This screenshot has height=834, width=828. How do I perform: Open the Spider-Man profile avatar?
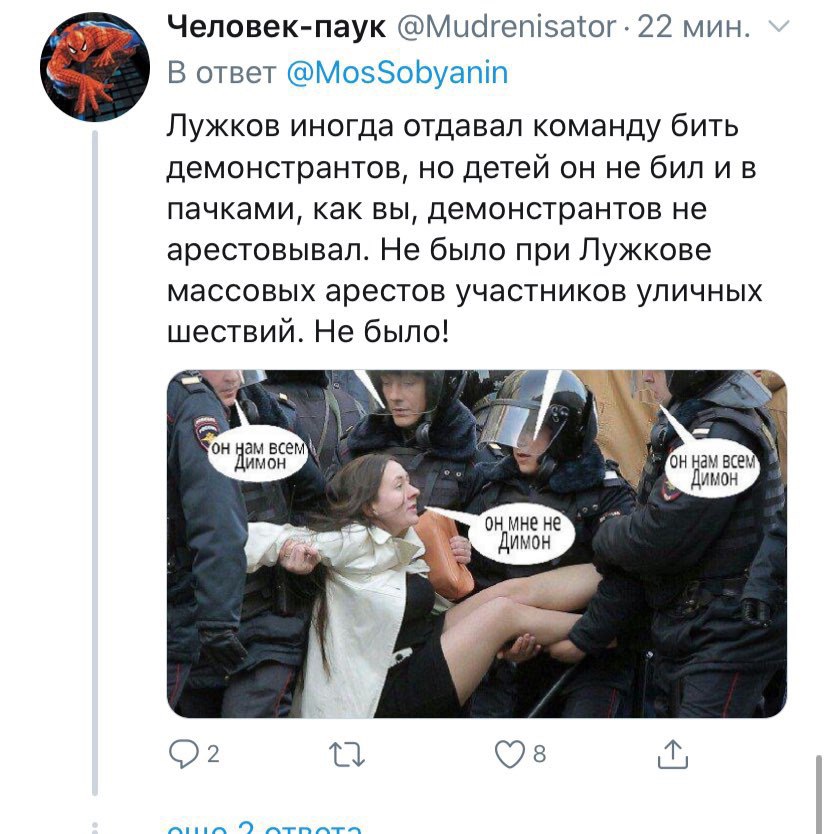(x=95, y=67)
